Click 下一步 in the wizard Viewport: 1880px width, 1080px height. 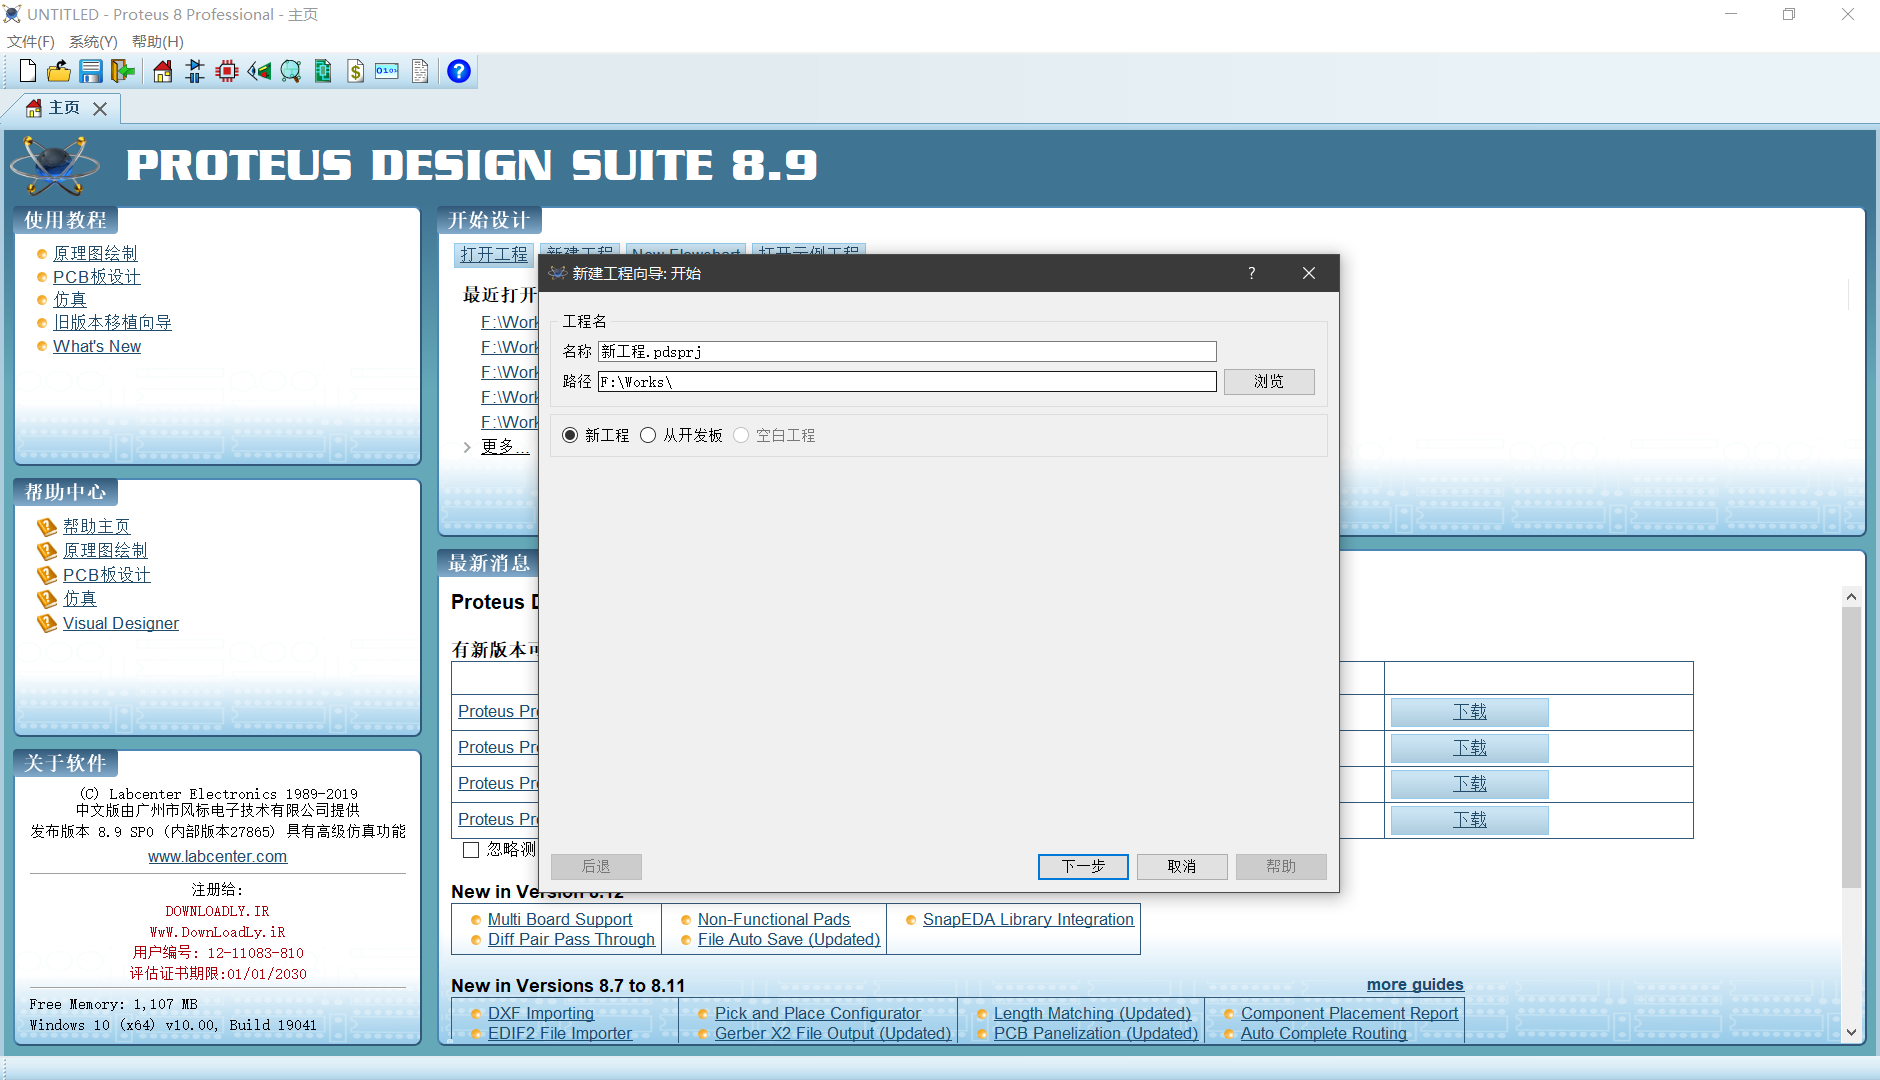pyautogui.click(x=1083, y=866)
